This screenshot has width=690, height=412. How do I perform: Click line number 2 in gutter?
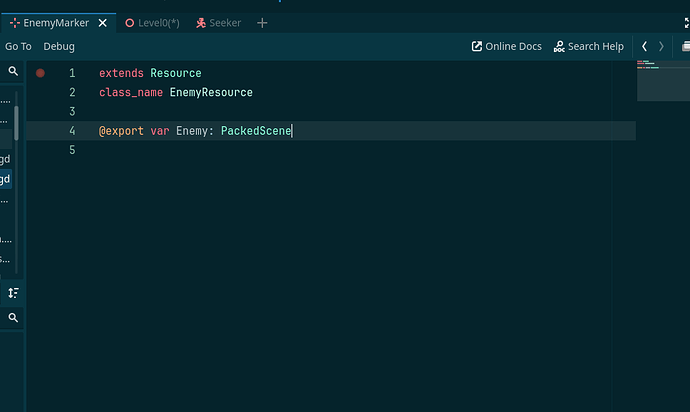click(72, 92)
